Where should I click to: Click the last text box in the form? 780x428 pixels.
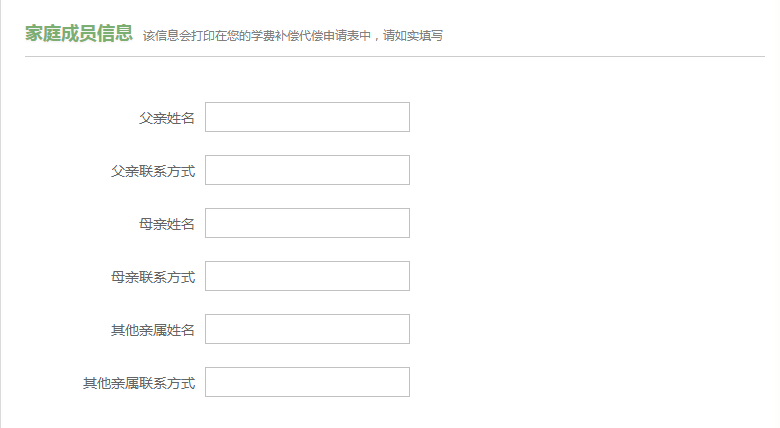point(307,382)
